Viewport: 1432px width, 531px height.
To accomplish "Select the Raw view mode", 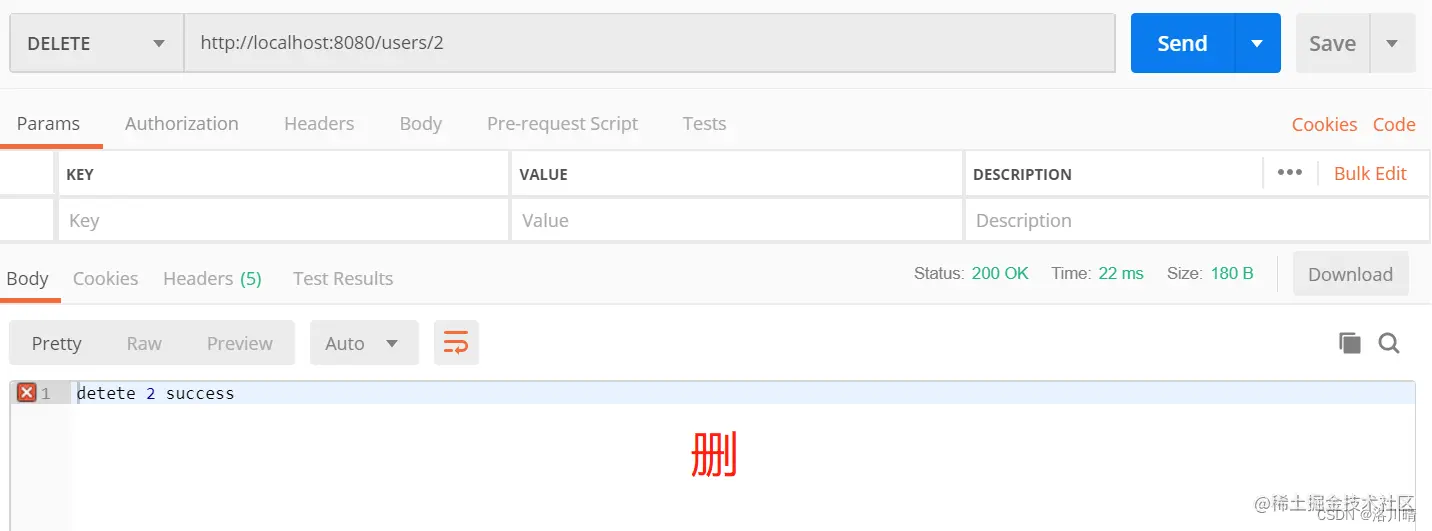I will pos(144,343).
